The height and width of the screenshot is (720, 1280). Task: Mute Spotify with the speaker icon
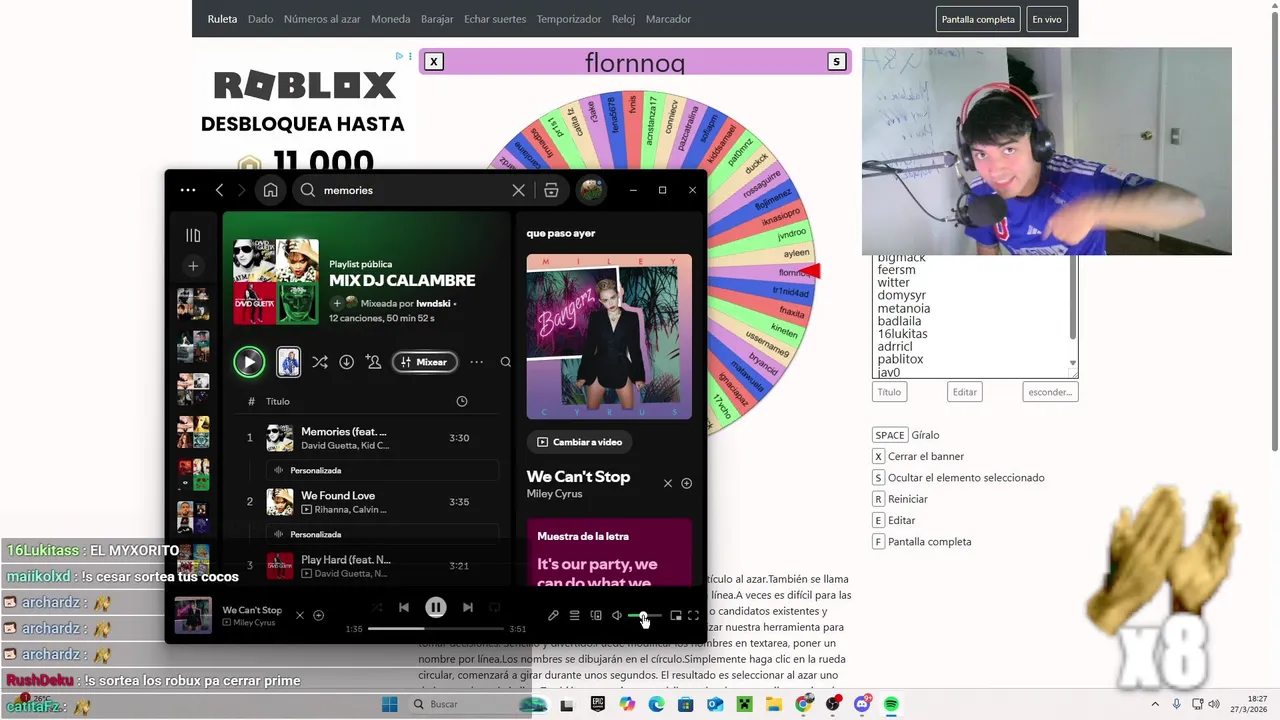[x=617, y=616]
